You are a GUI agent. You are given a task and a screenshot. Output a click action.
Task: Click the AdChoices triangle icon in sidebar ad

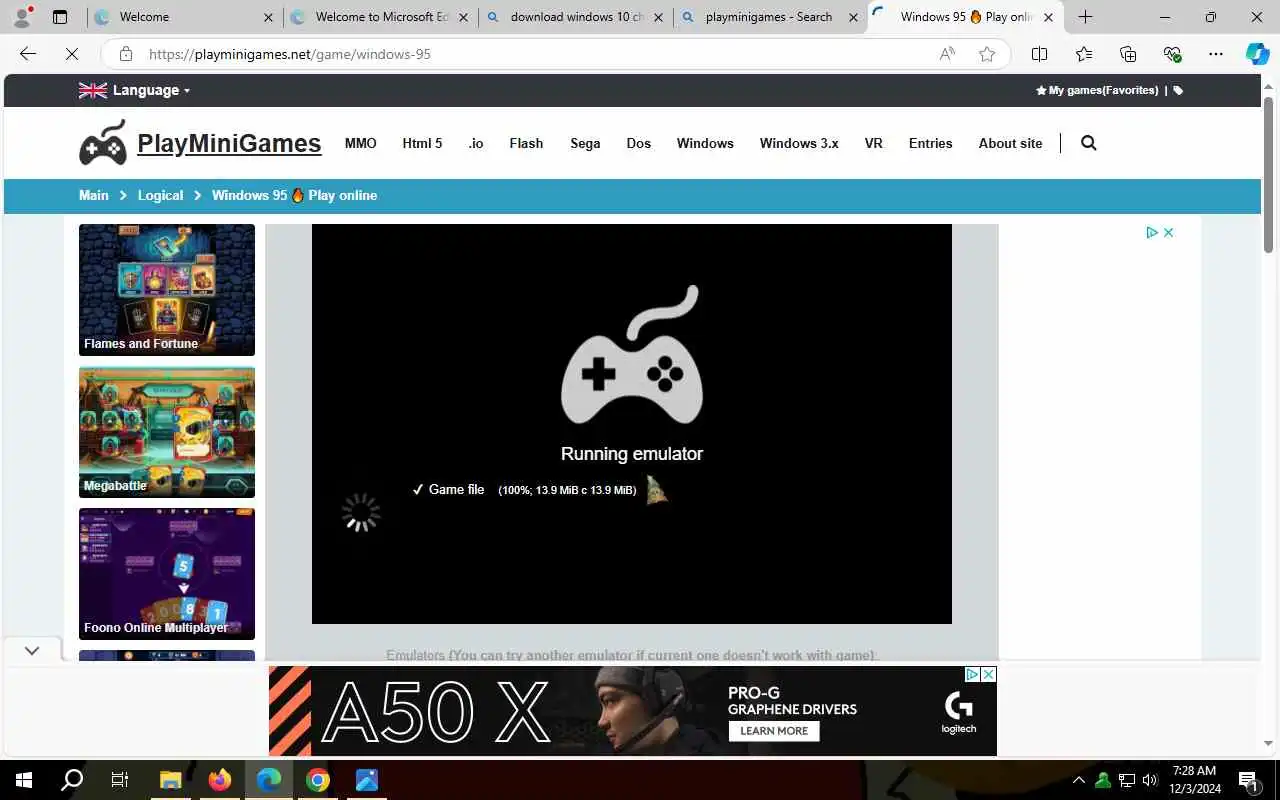1152,232
